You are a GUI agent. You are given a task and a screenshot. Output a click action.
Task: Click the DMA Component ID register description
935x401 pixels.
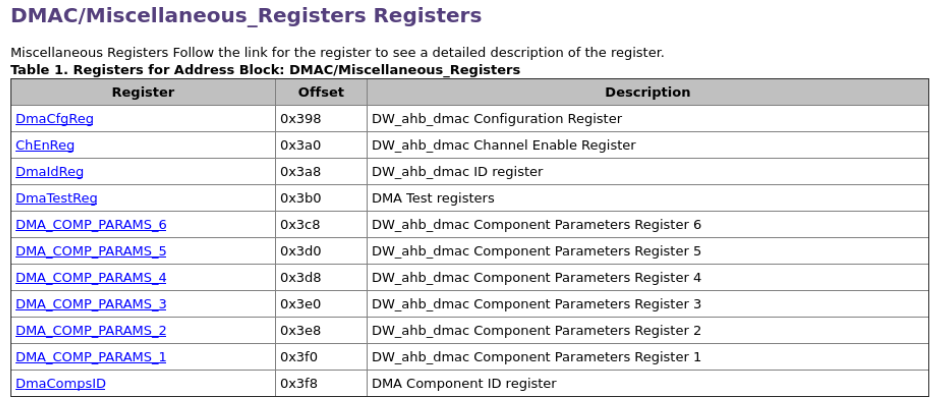pos(464,383)
